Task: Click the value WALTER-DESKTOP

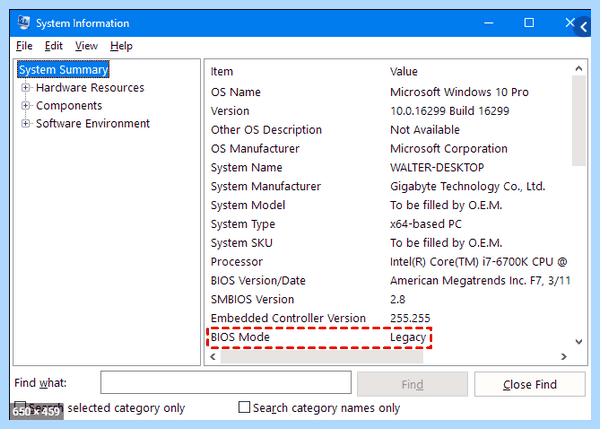Action: pos(437,167)
